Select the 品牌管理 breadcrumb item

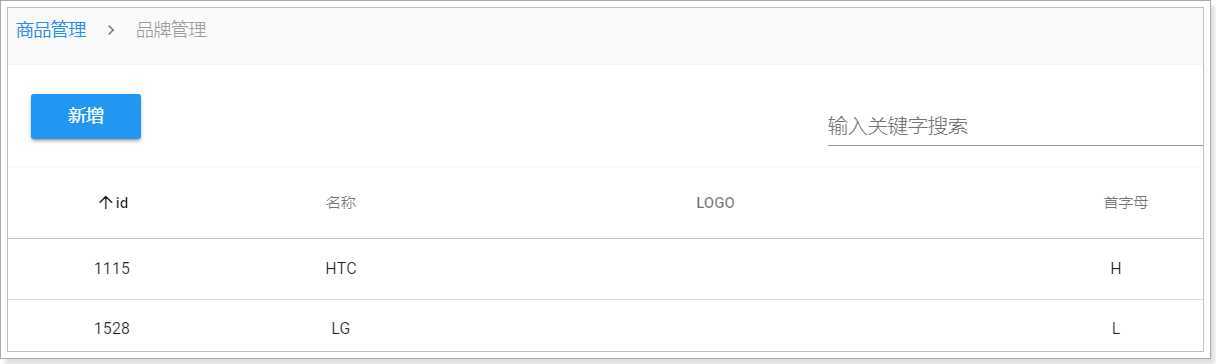(171, 30)
